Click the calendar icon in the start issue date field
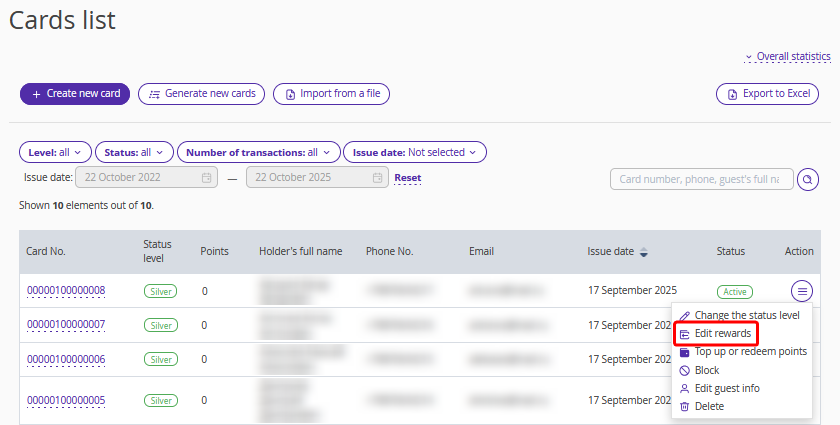840x425 pixels. [x=206, y=178]
